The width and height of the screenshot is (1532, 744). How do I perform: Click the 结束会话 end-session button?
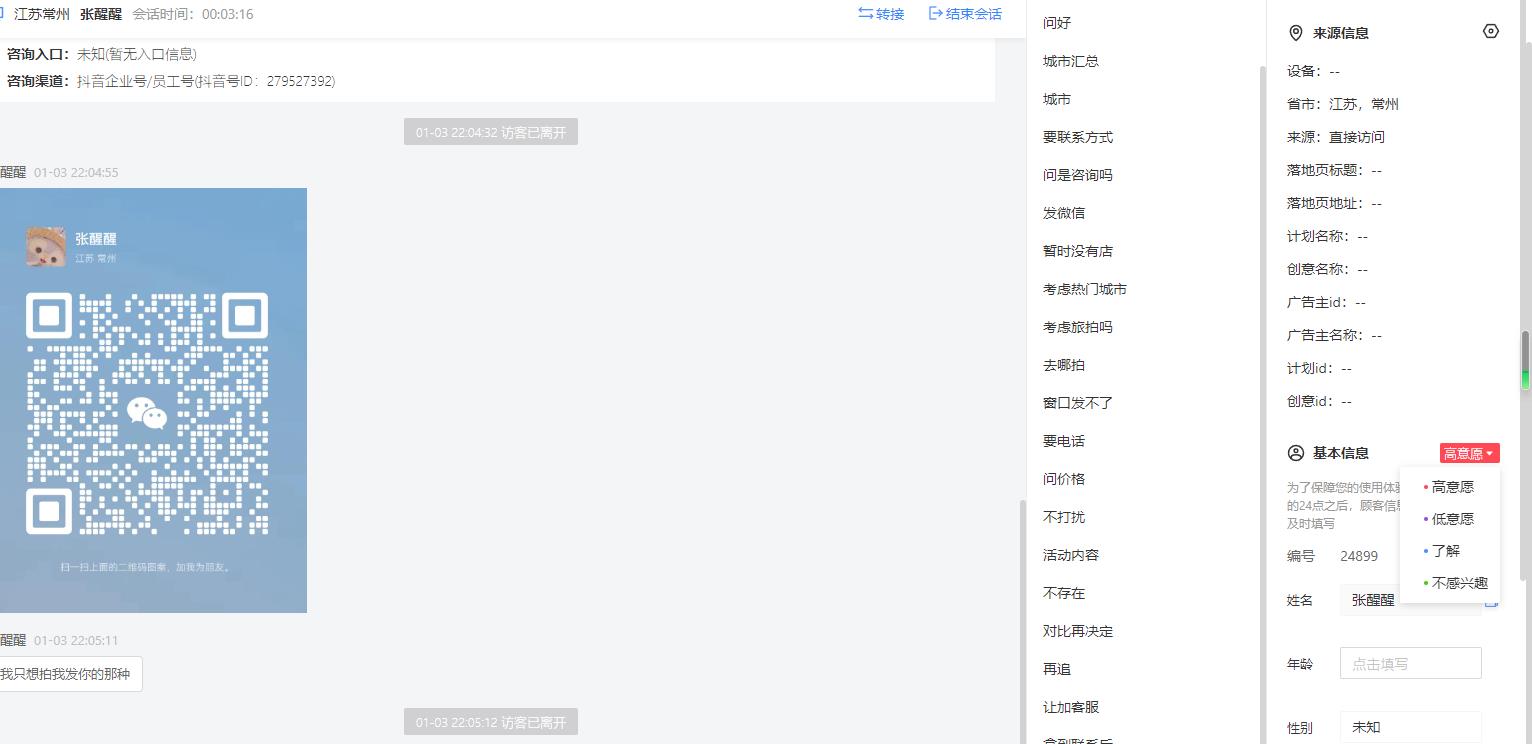click(965, 14)
